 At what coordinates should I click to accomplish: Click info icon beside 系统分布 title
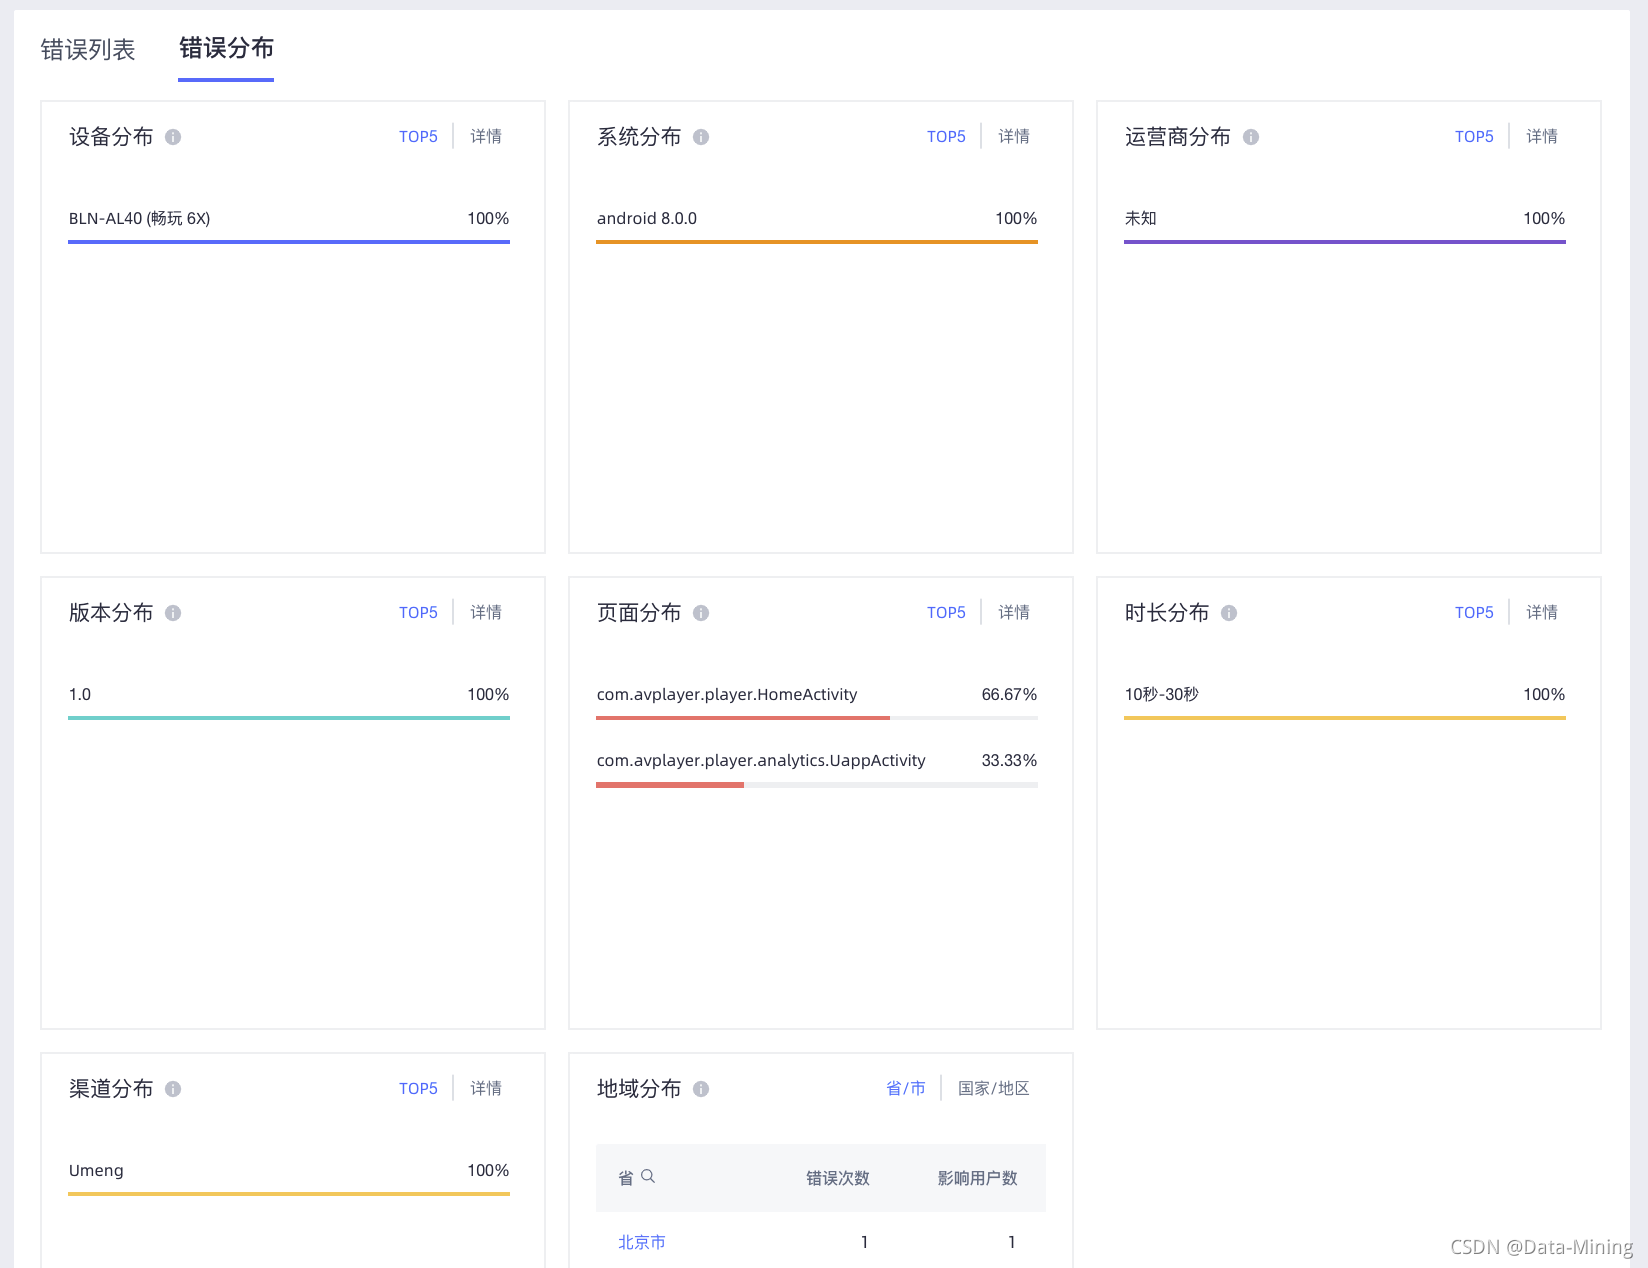coord(701,137)
